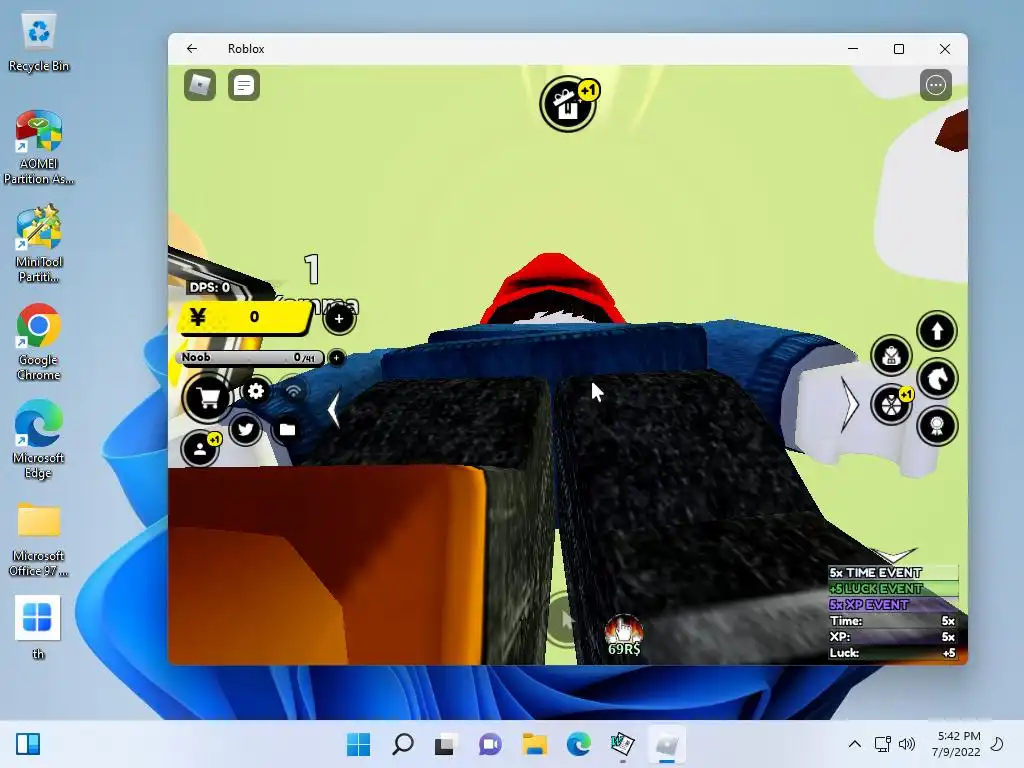Select Microsoft Edge desktop shortcut

click(x=39, y=440)
